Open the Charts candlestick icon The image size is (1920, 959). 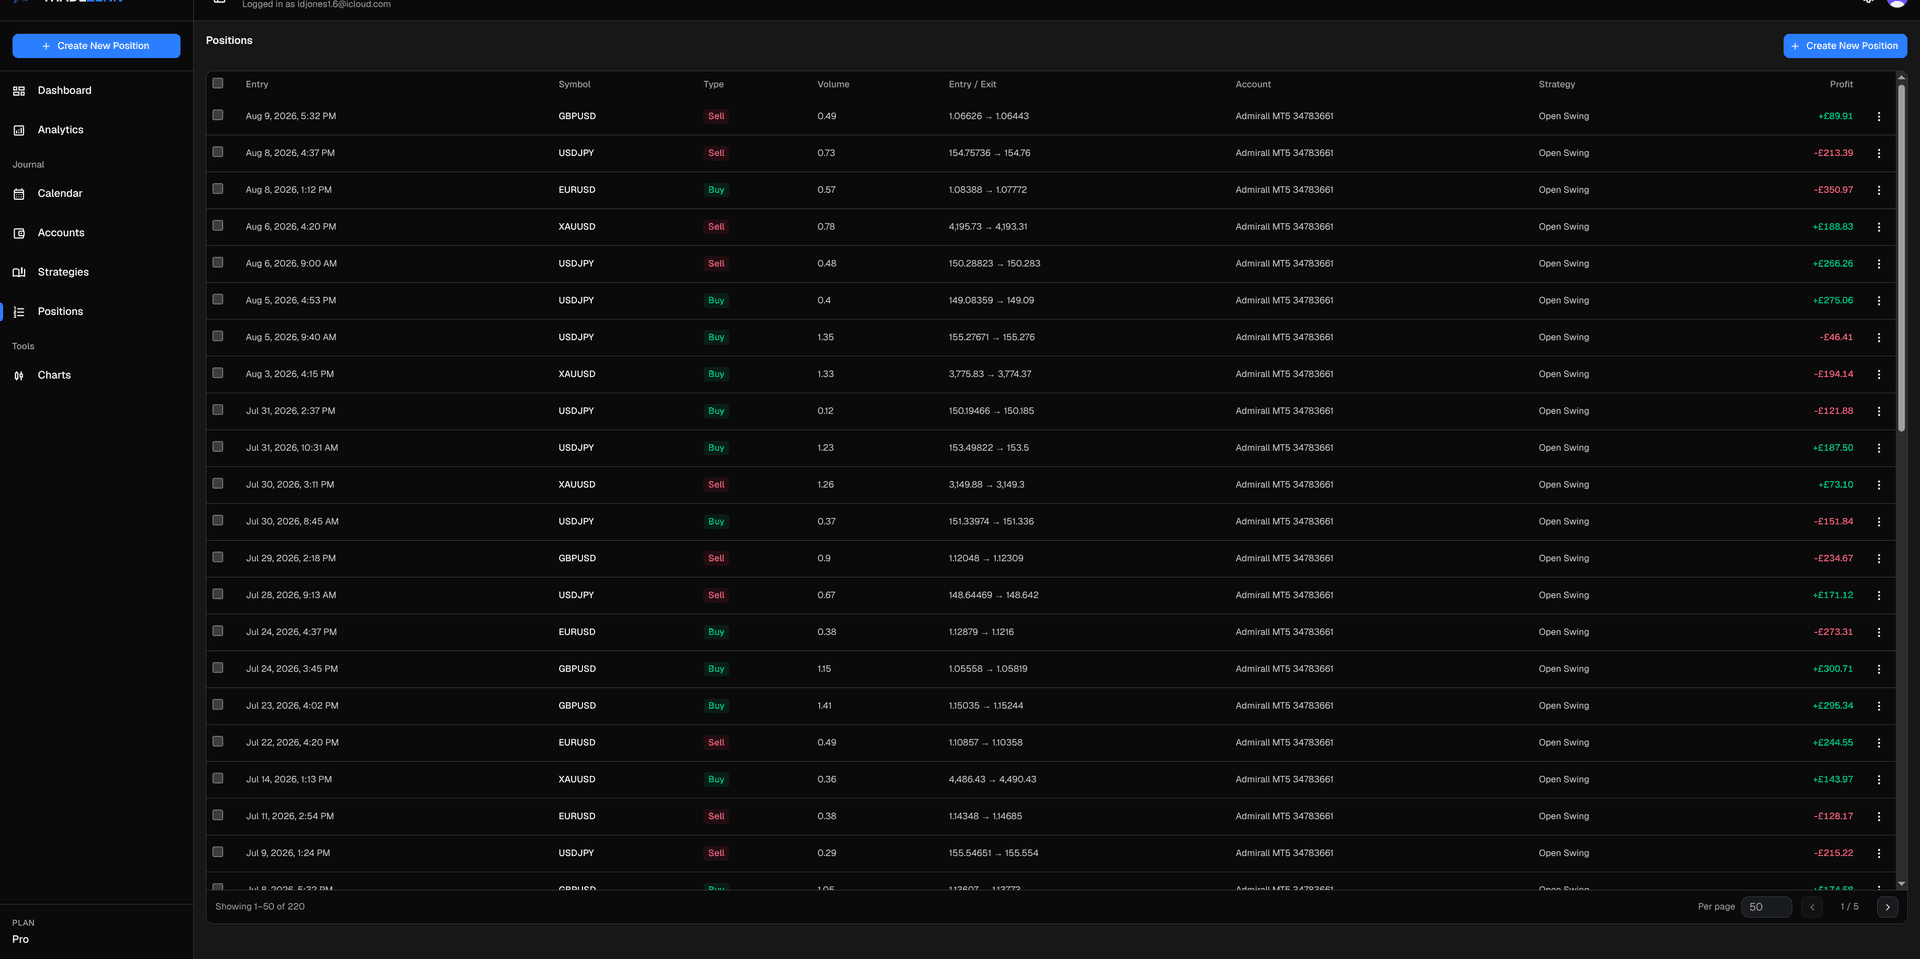click(x=19, y=376)
